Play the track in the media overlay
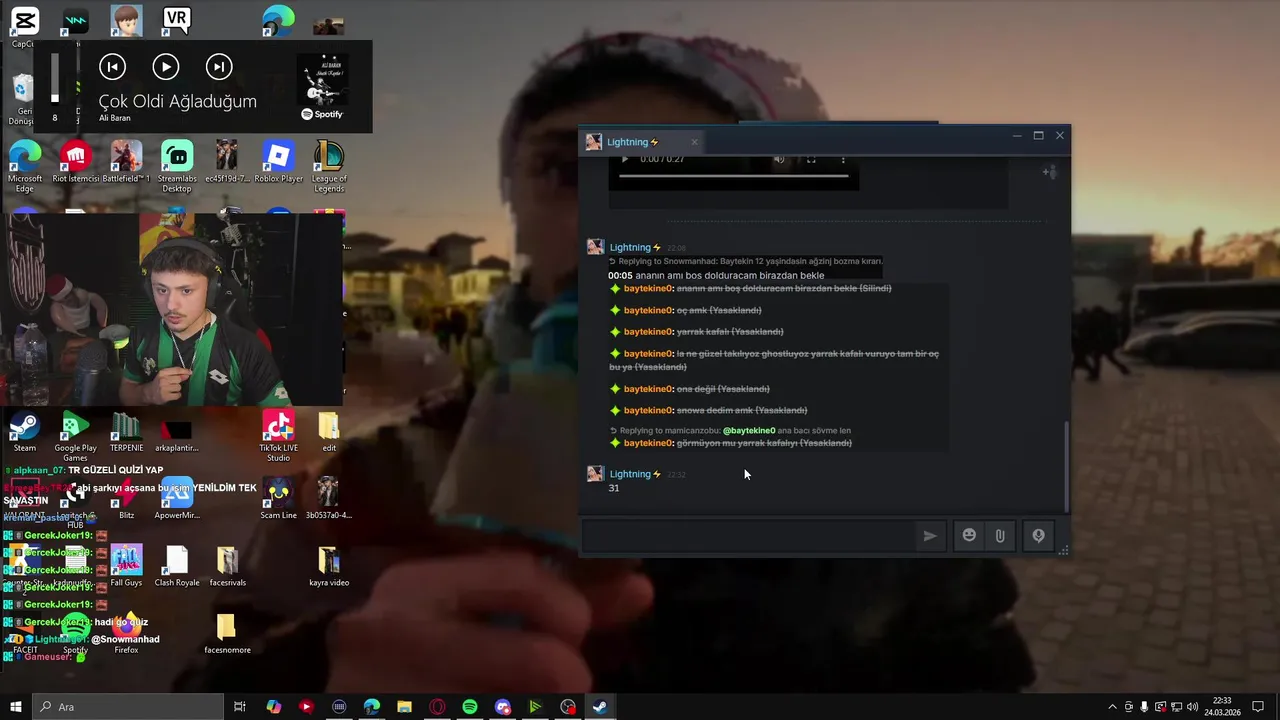1280x720 pixels. click(x=166, y=67)
